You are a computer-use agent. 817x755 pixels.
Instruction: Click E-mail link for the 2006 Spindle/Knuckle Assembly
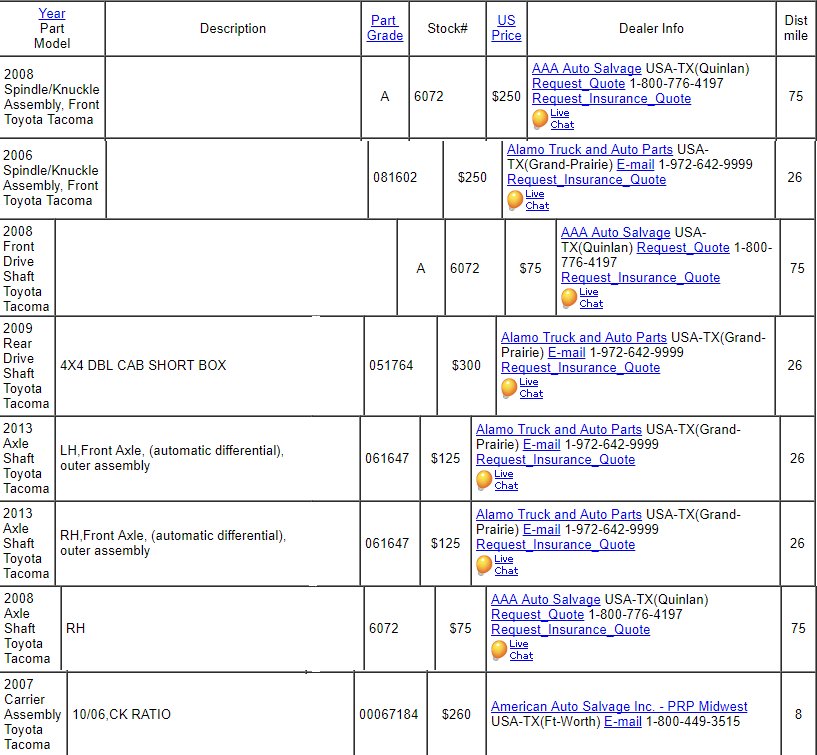635,165
